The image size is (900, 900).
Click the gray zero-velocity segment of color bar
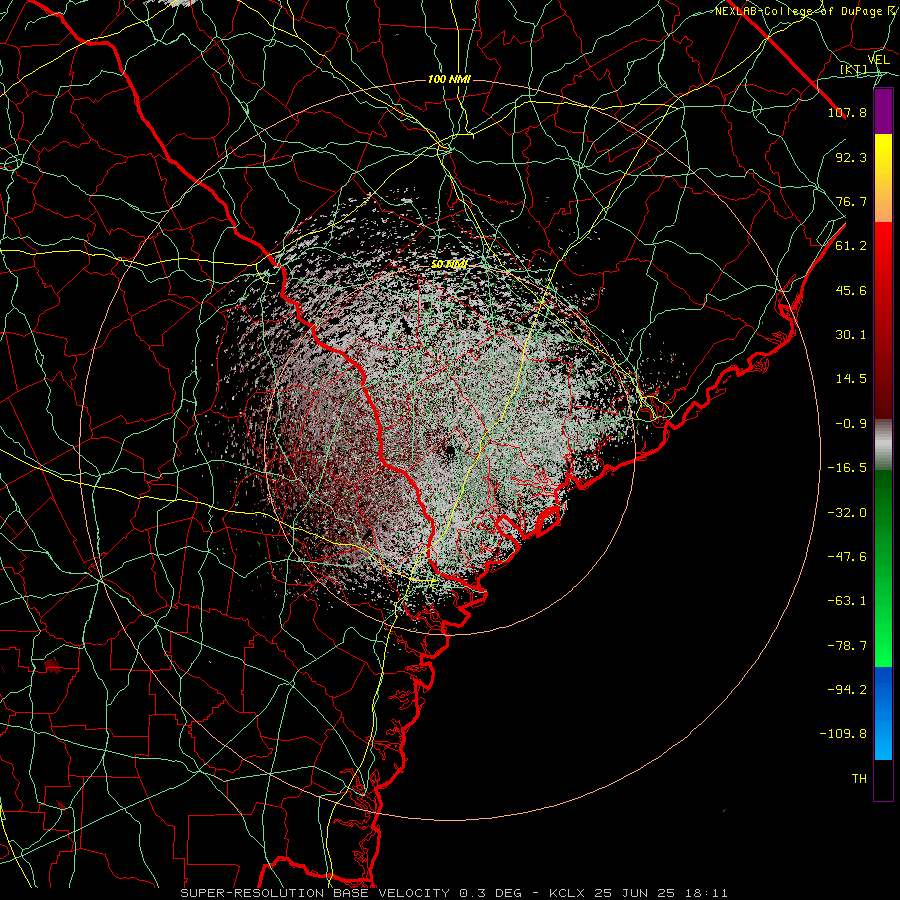click(x=883, y=444)
